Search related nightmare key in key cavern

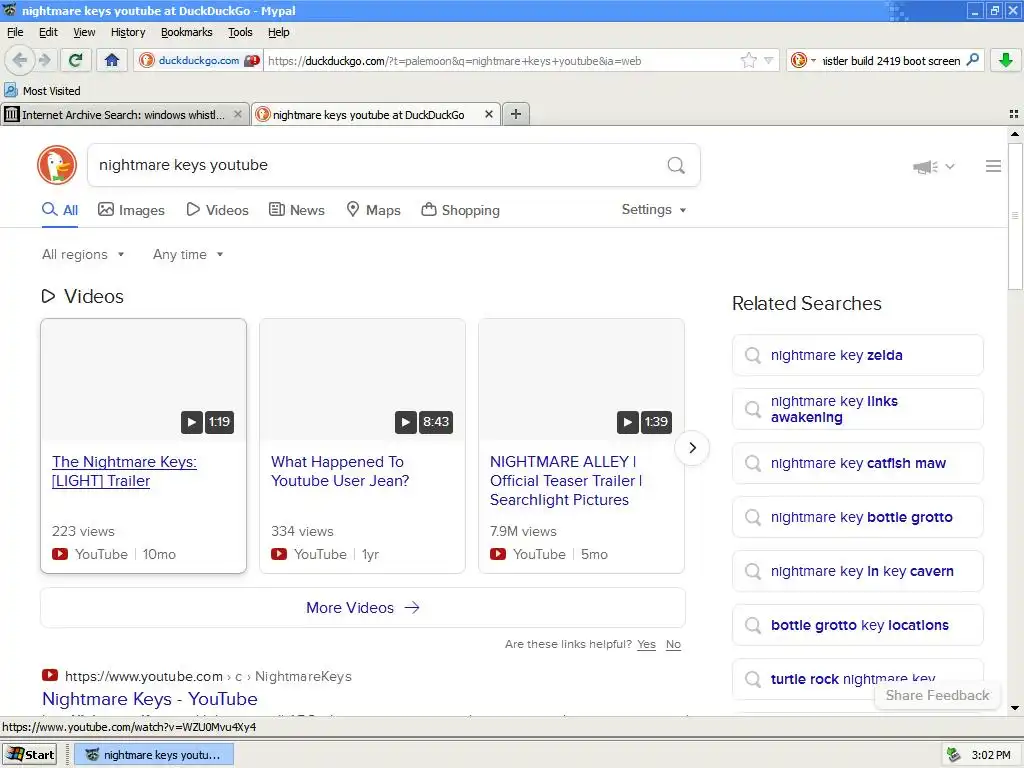click(857, 571)
